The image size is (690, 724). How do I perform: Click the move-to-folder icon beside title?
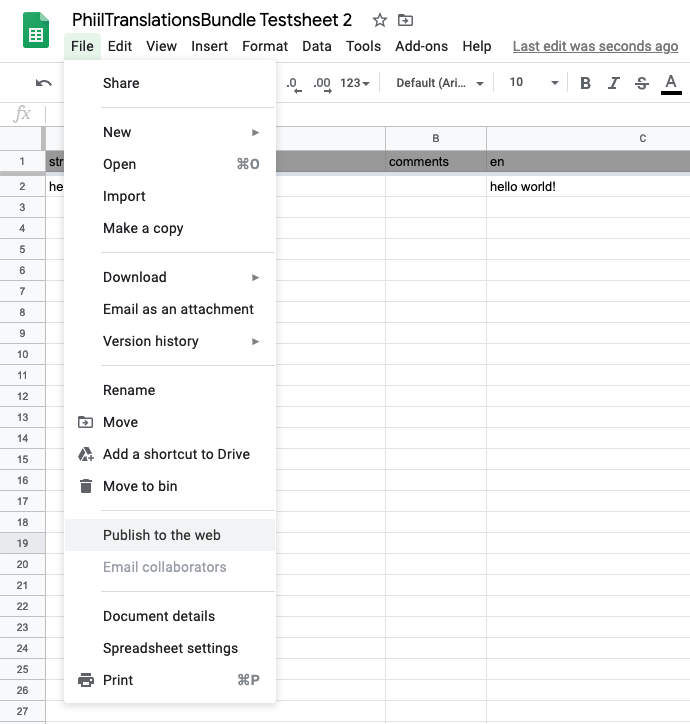coord(406,20)
